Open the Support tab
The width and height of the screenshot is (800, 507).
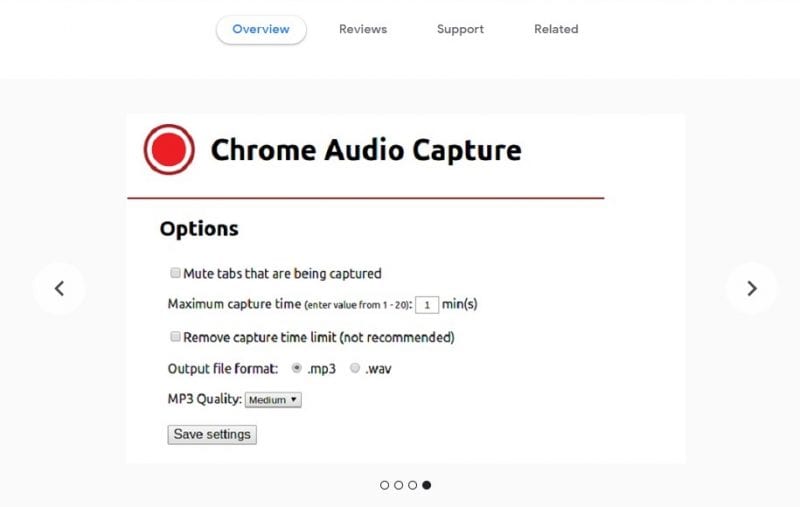[460, 29]
